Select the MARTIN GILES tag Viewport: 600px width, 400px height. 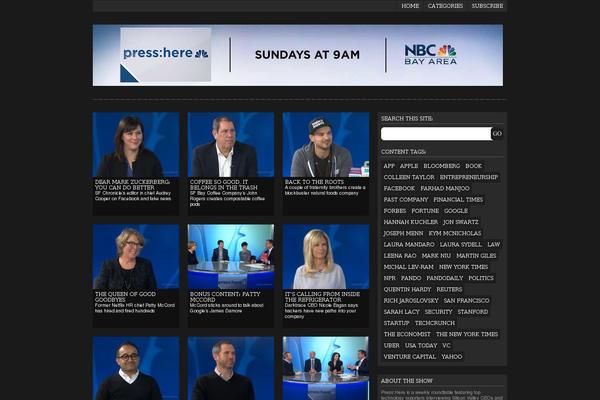[476, 256]
